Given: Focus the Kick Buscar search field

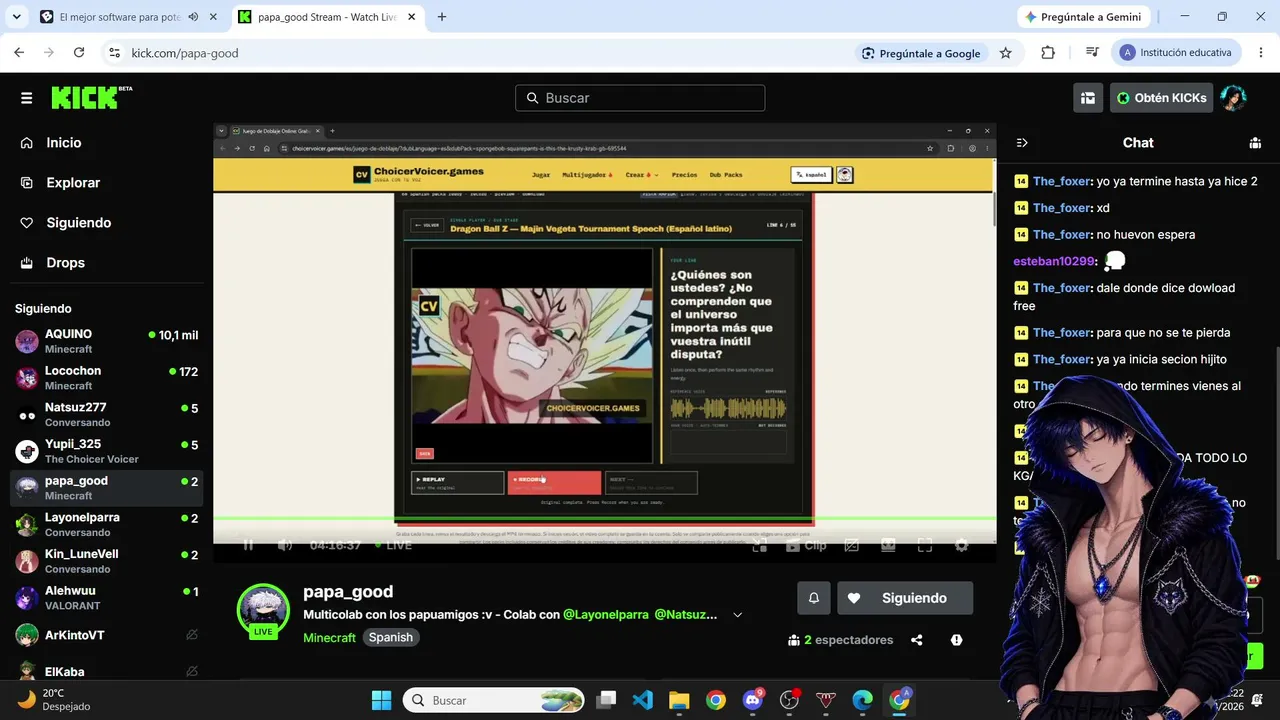Looking at the screenshot, I should [x=640, y=98].
